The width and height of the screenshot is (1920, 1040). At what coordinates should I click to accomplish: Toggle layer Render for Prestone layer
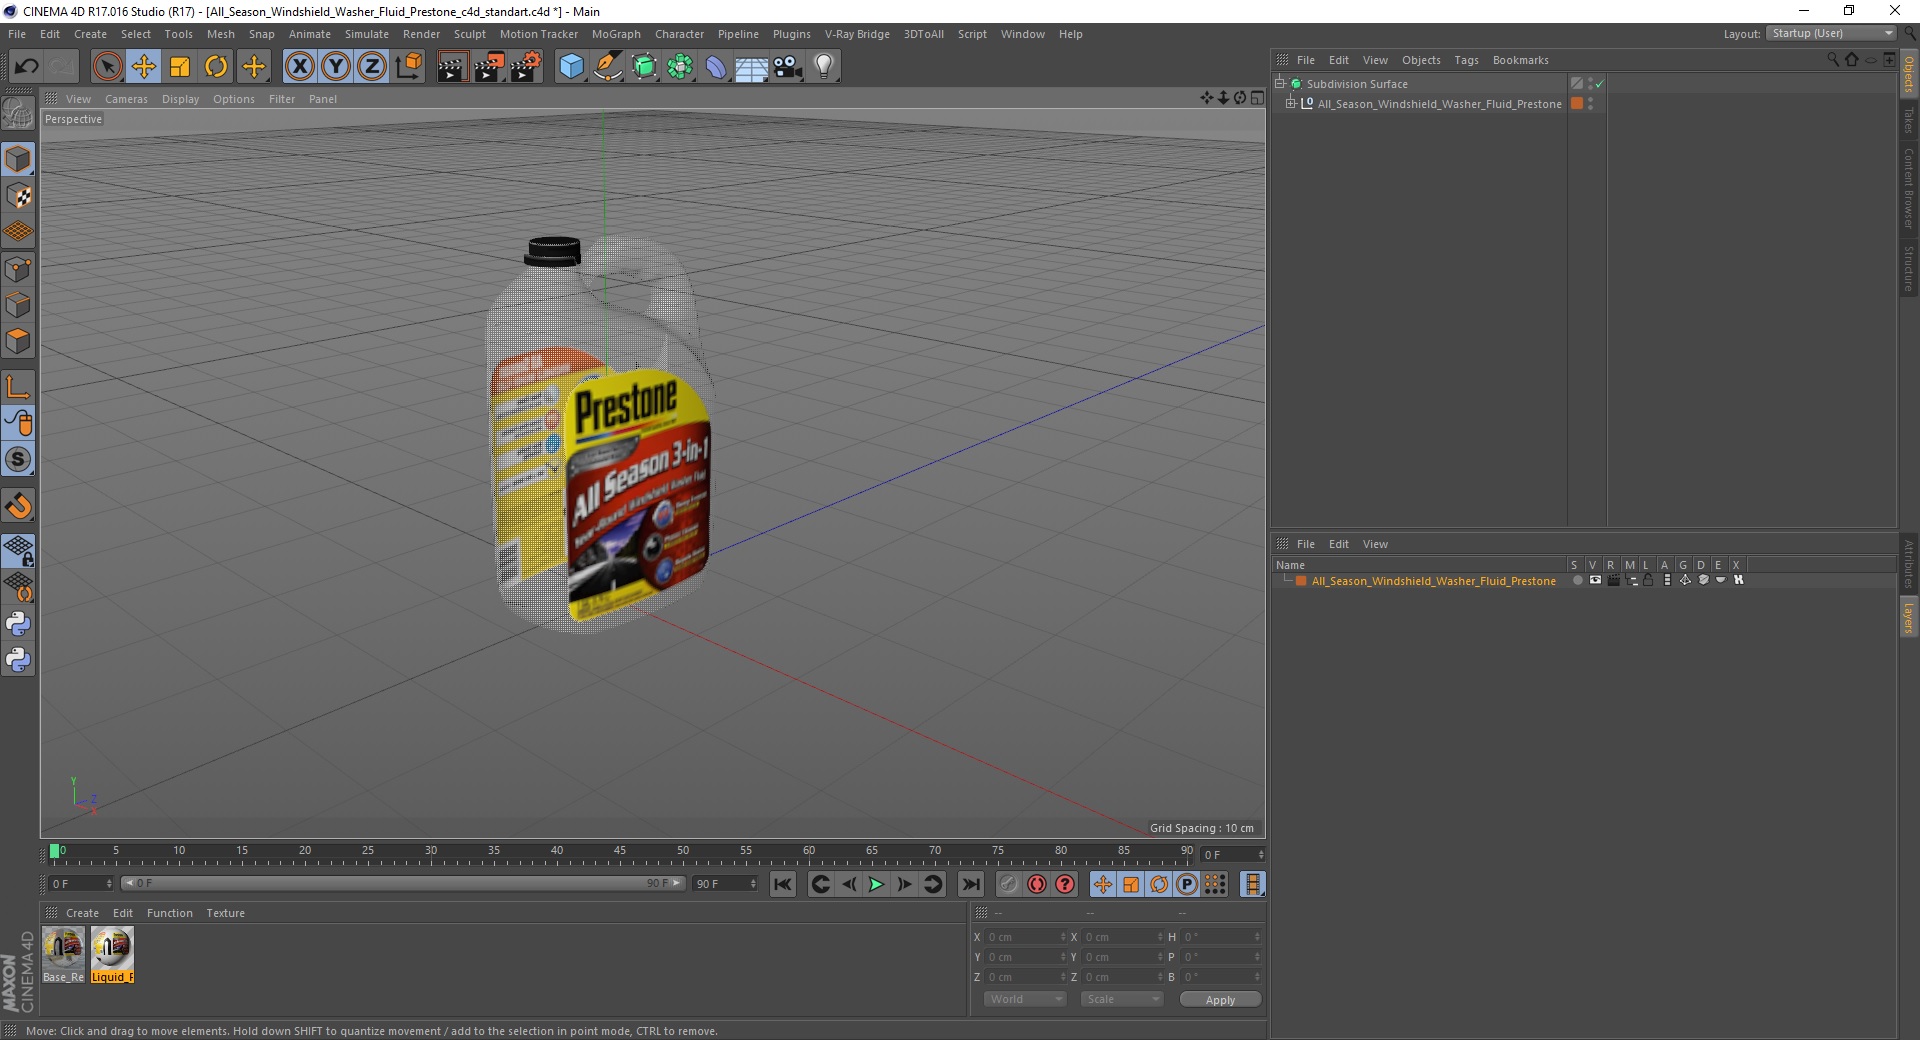coord(1613,580)
